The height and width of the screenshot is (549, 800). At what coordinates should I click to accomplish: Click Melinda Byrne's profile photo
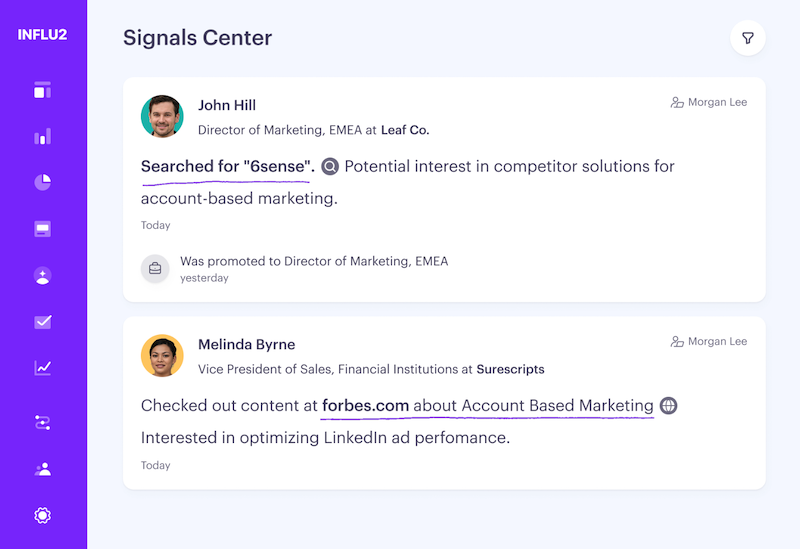coord(162,355)
